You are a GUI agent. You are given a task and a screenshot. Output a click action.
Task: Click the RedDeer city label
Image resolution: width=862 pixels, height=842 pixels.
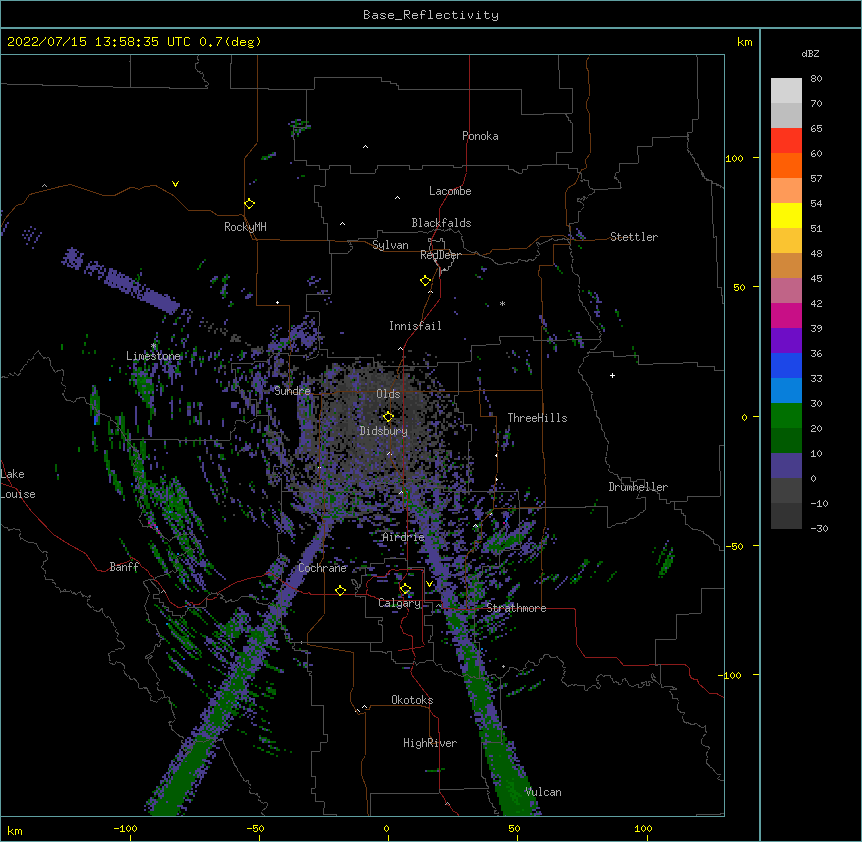(x=440, y=255)
